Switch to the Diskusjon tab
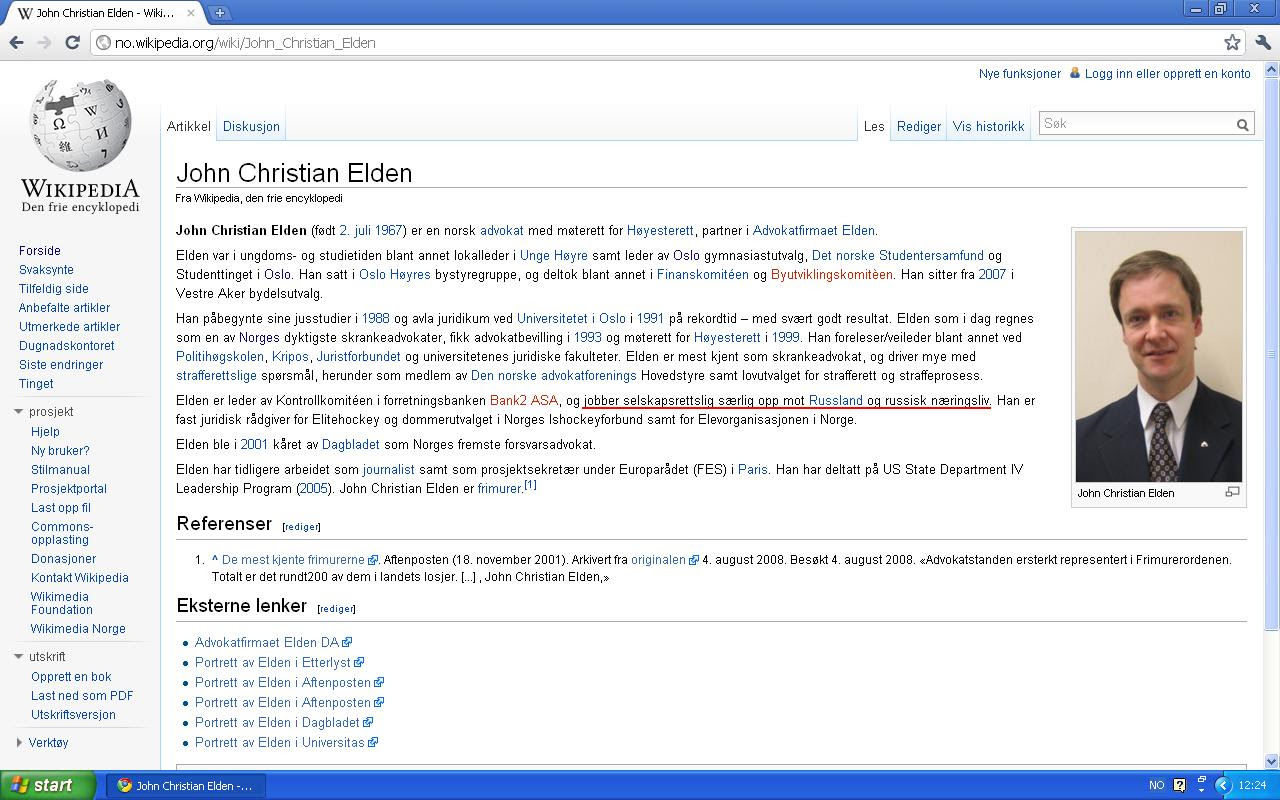The image size is (1280, 800). tap(251, 127)
